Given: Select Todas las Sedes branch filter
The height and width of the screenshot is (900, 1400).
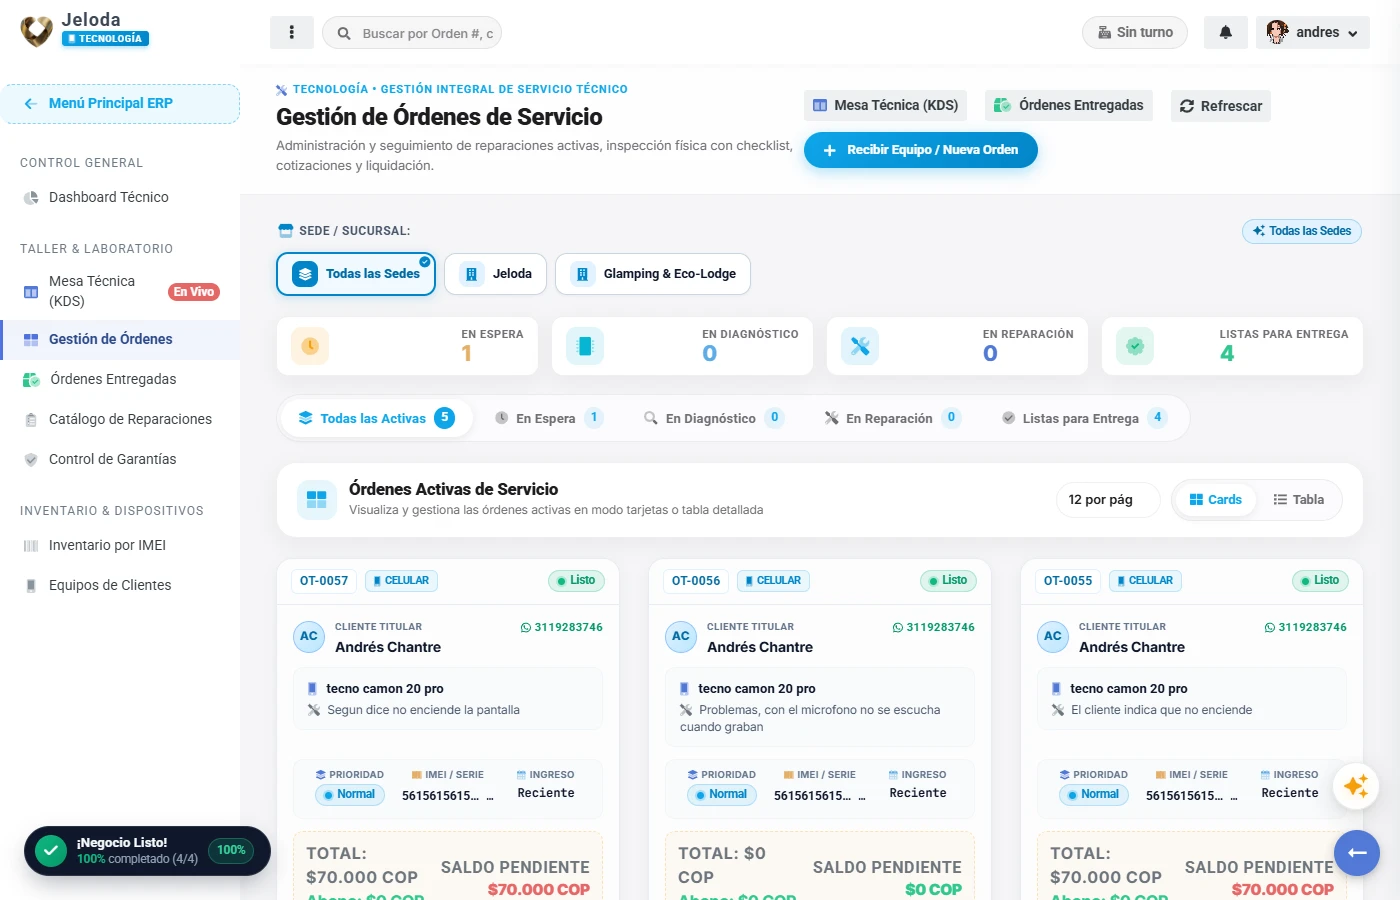Looking at the screenshot, I should 356,274.
